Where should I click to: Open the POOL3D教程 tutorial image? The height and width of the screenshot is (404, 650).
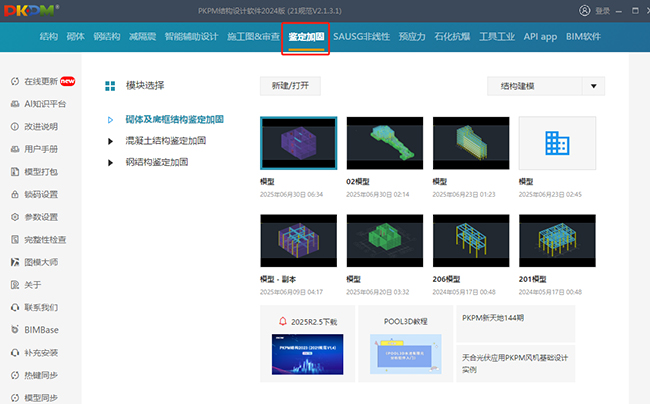coord(405,354)
